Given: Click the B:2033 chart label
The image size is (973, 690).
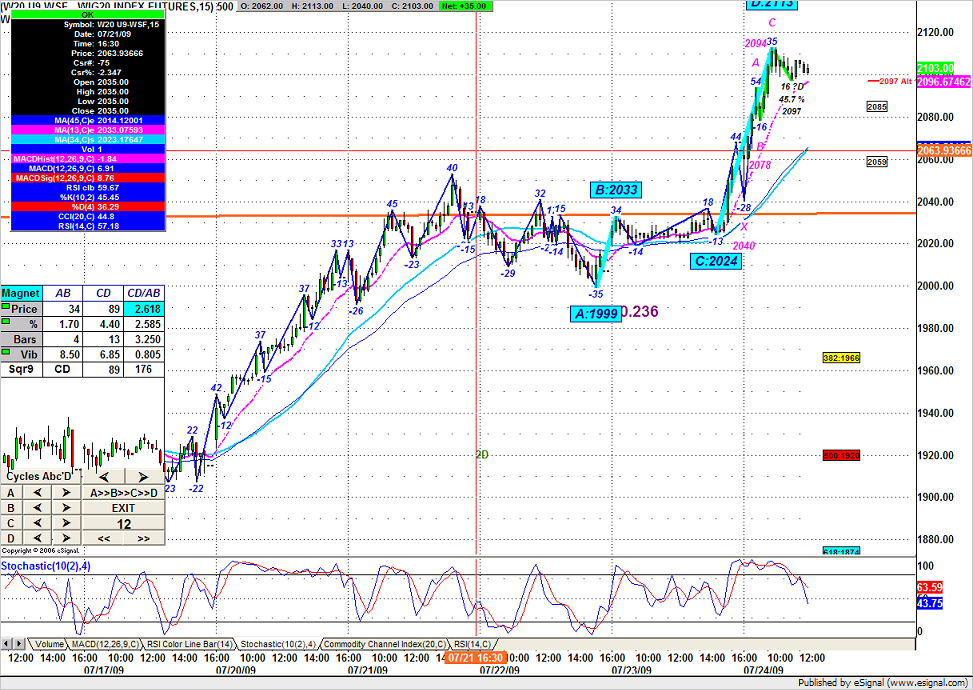Looking at the screenshot, I should (616, 190).
